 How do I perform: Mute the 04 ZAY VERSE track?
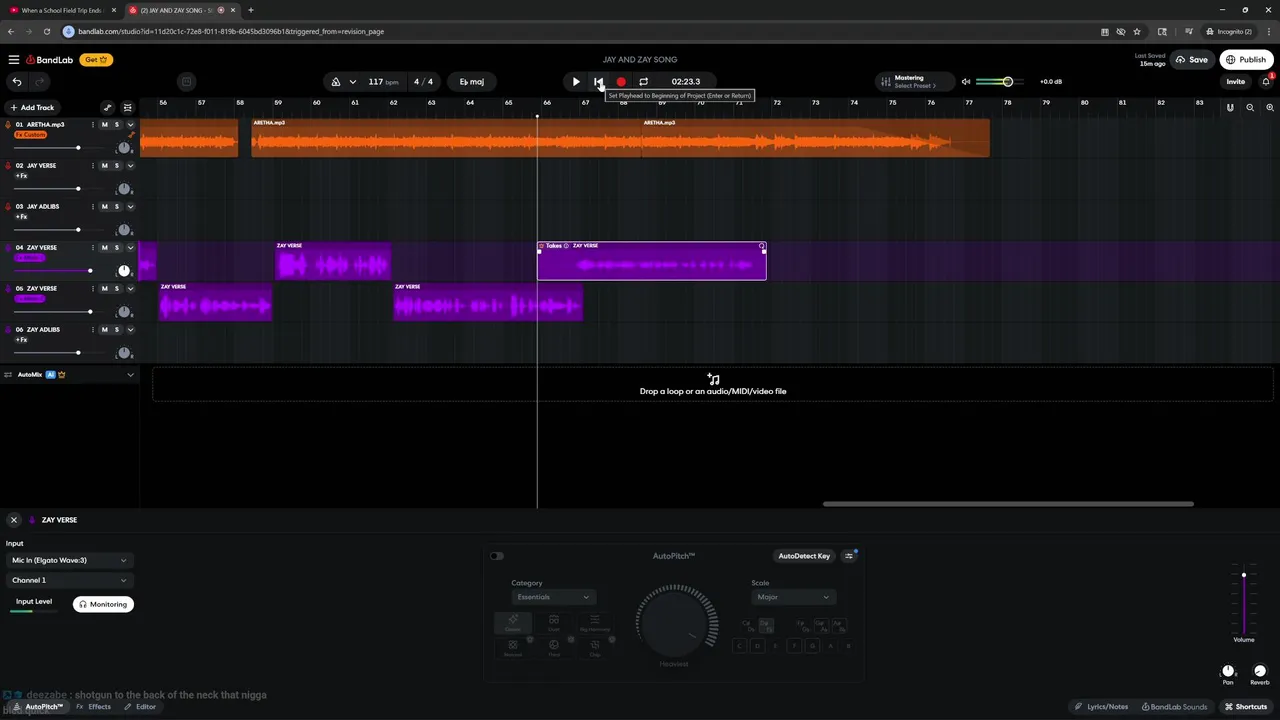click(104, 248)
